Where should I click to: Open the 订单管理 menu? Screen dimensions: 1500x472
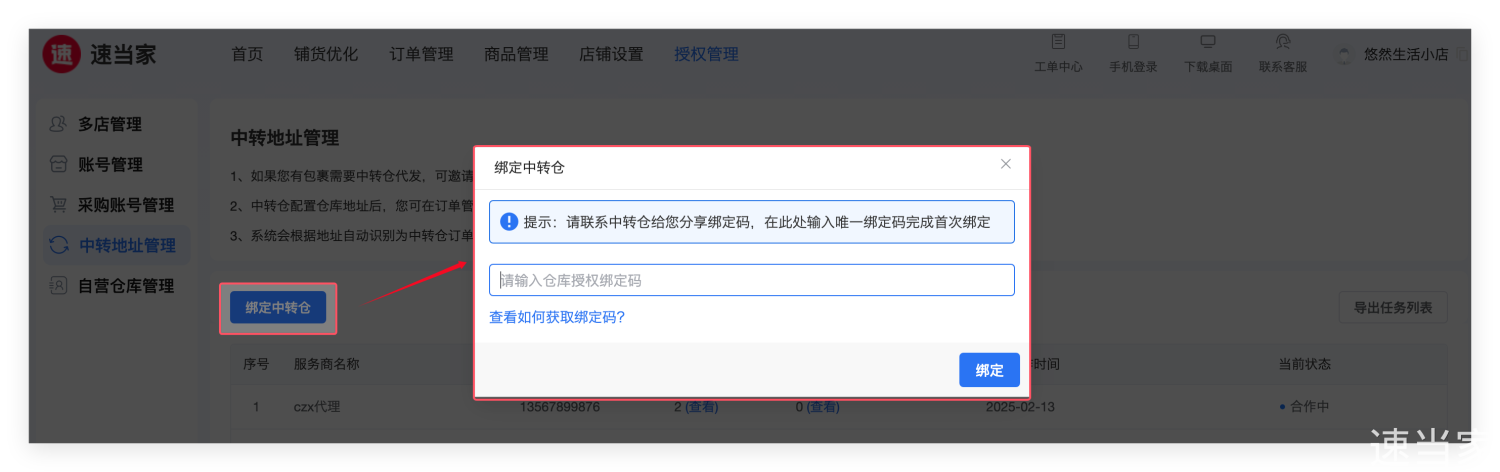[421, 54]
